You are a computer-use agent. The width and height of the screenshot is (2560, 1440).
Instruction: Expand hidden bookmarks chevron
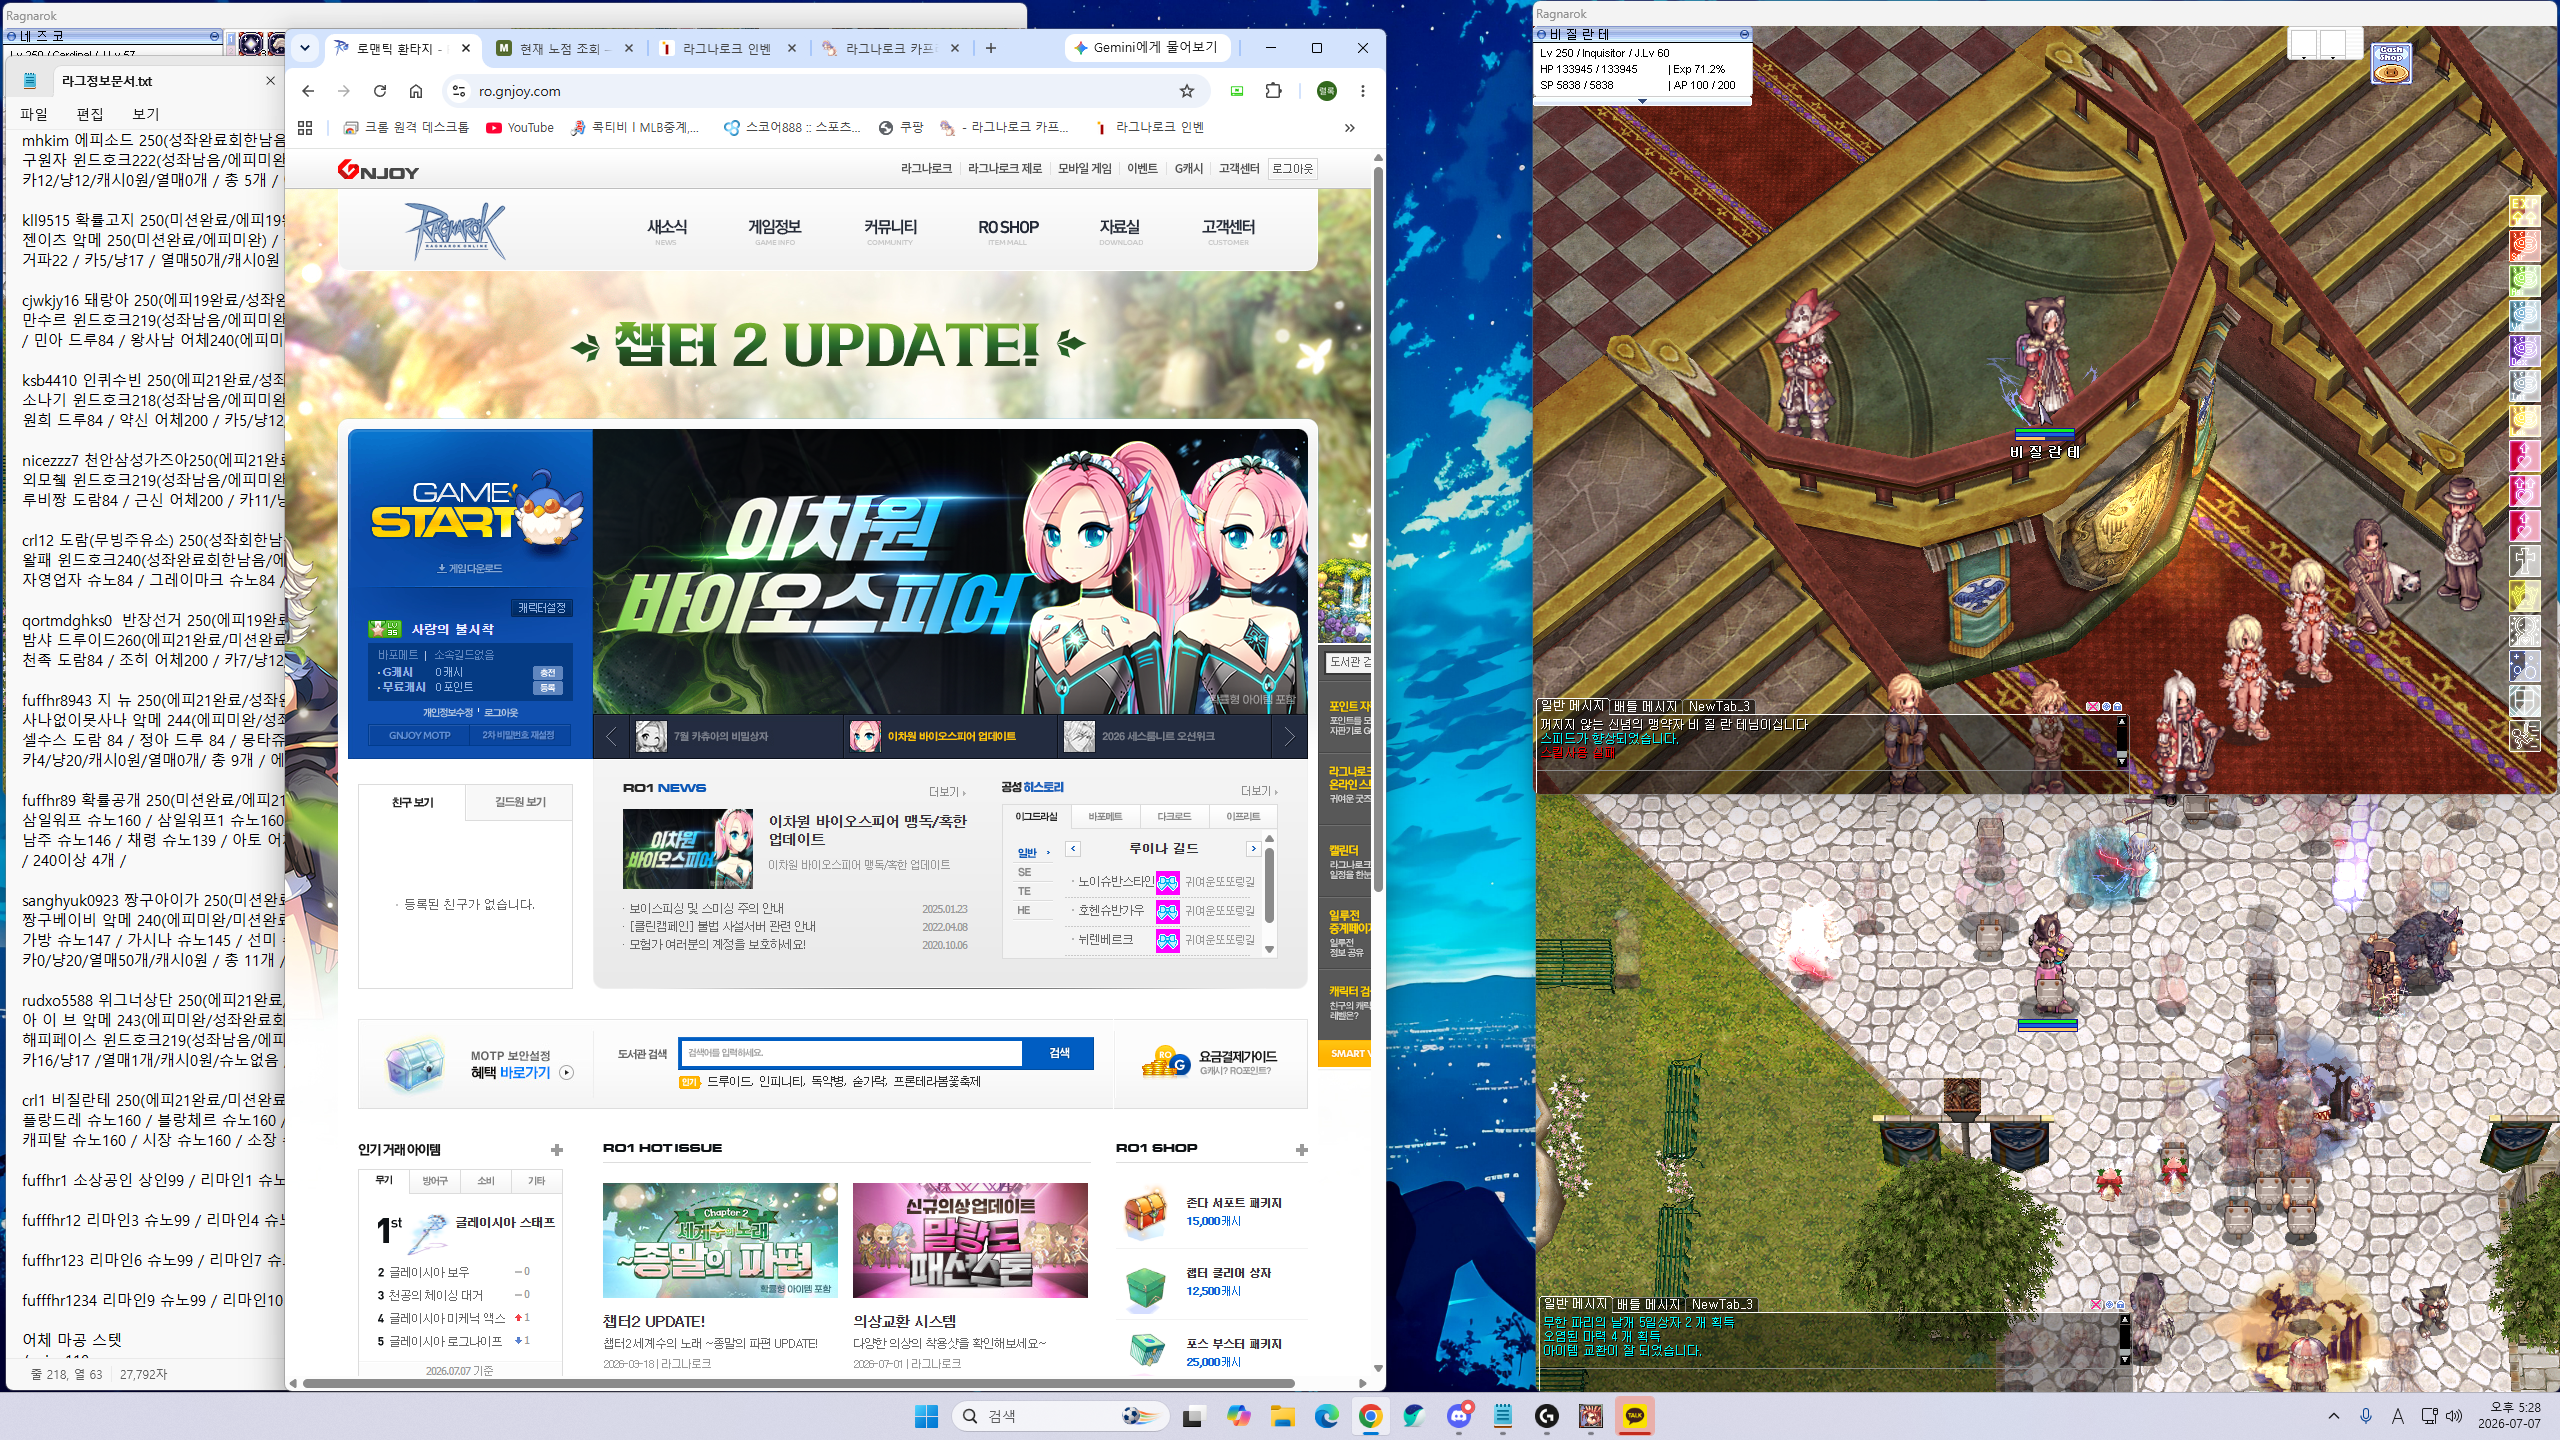(1349, 128)
